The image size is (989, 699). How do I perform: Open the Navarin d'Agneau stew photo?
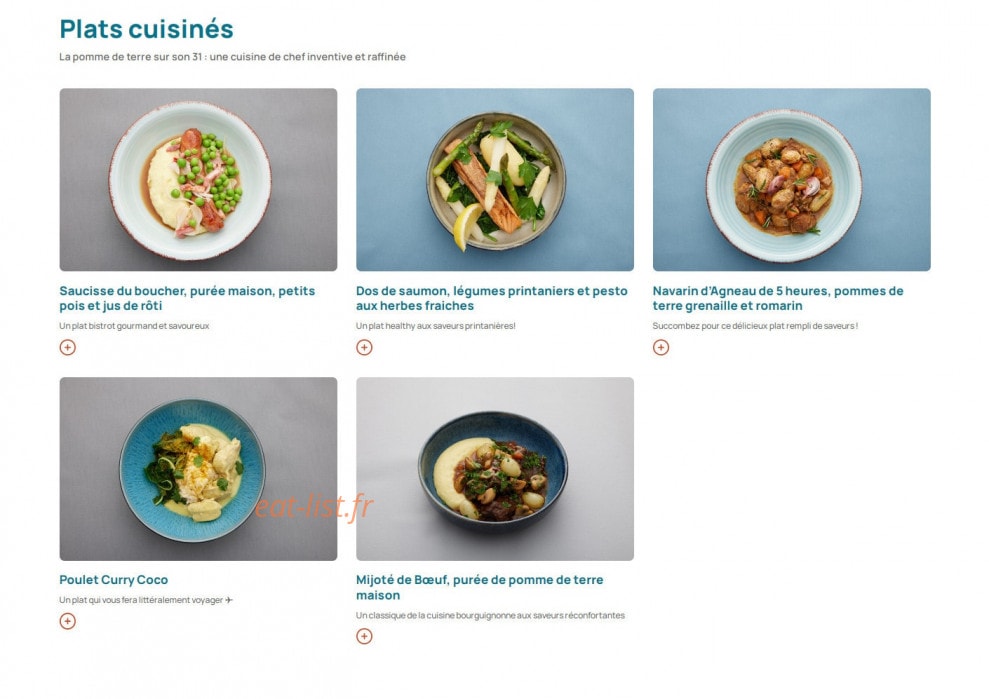tap(792, 180)
